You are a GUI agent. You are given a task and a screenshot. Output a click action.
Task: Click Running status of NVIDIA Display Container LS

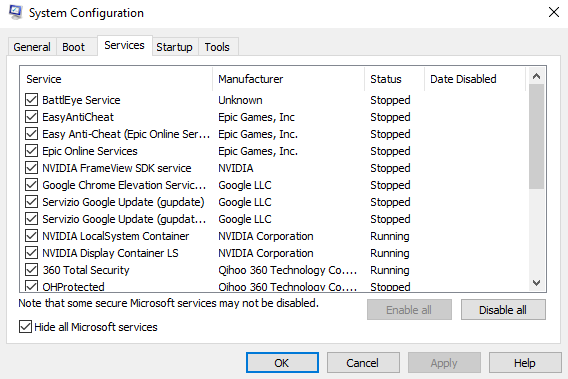[x=390, y=253]
